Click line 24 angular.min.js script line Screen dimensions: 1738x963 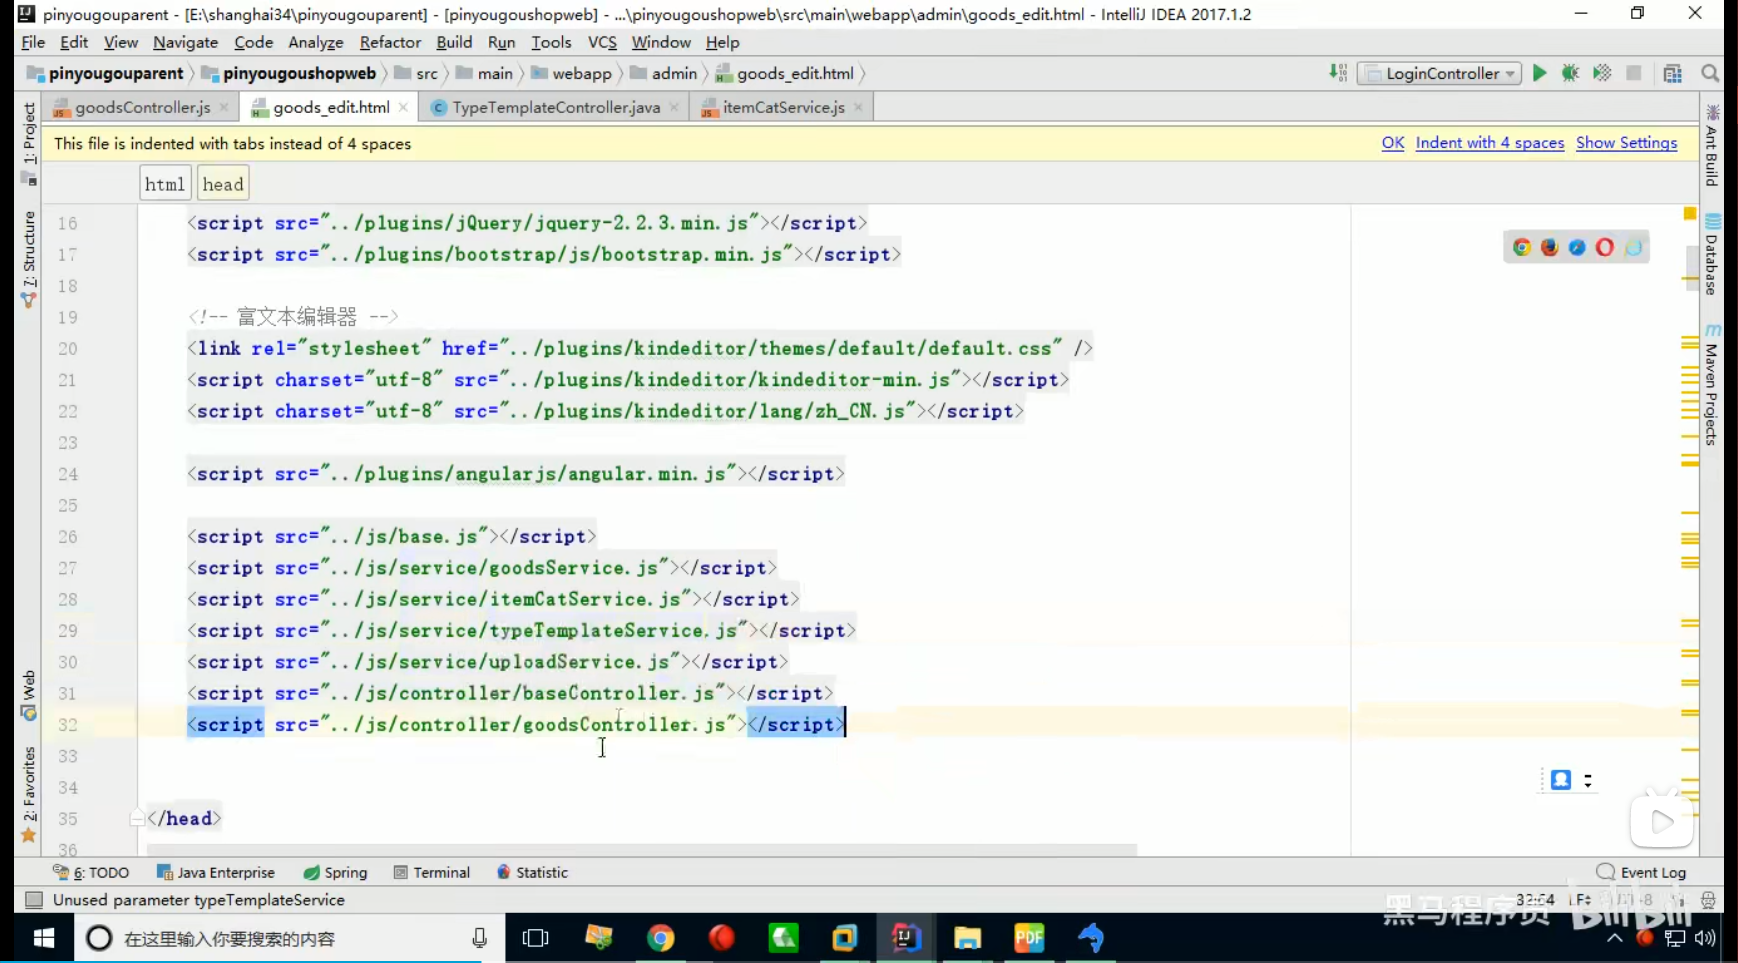pyautogui.click(x=515, y=473)
